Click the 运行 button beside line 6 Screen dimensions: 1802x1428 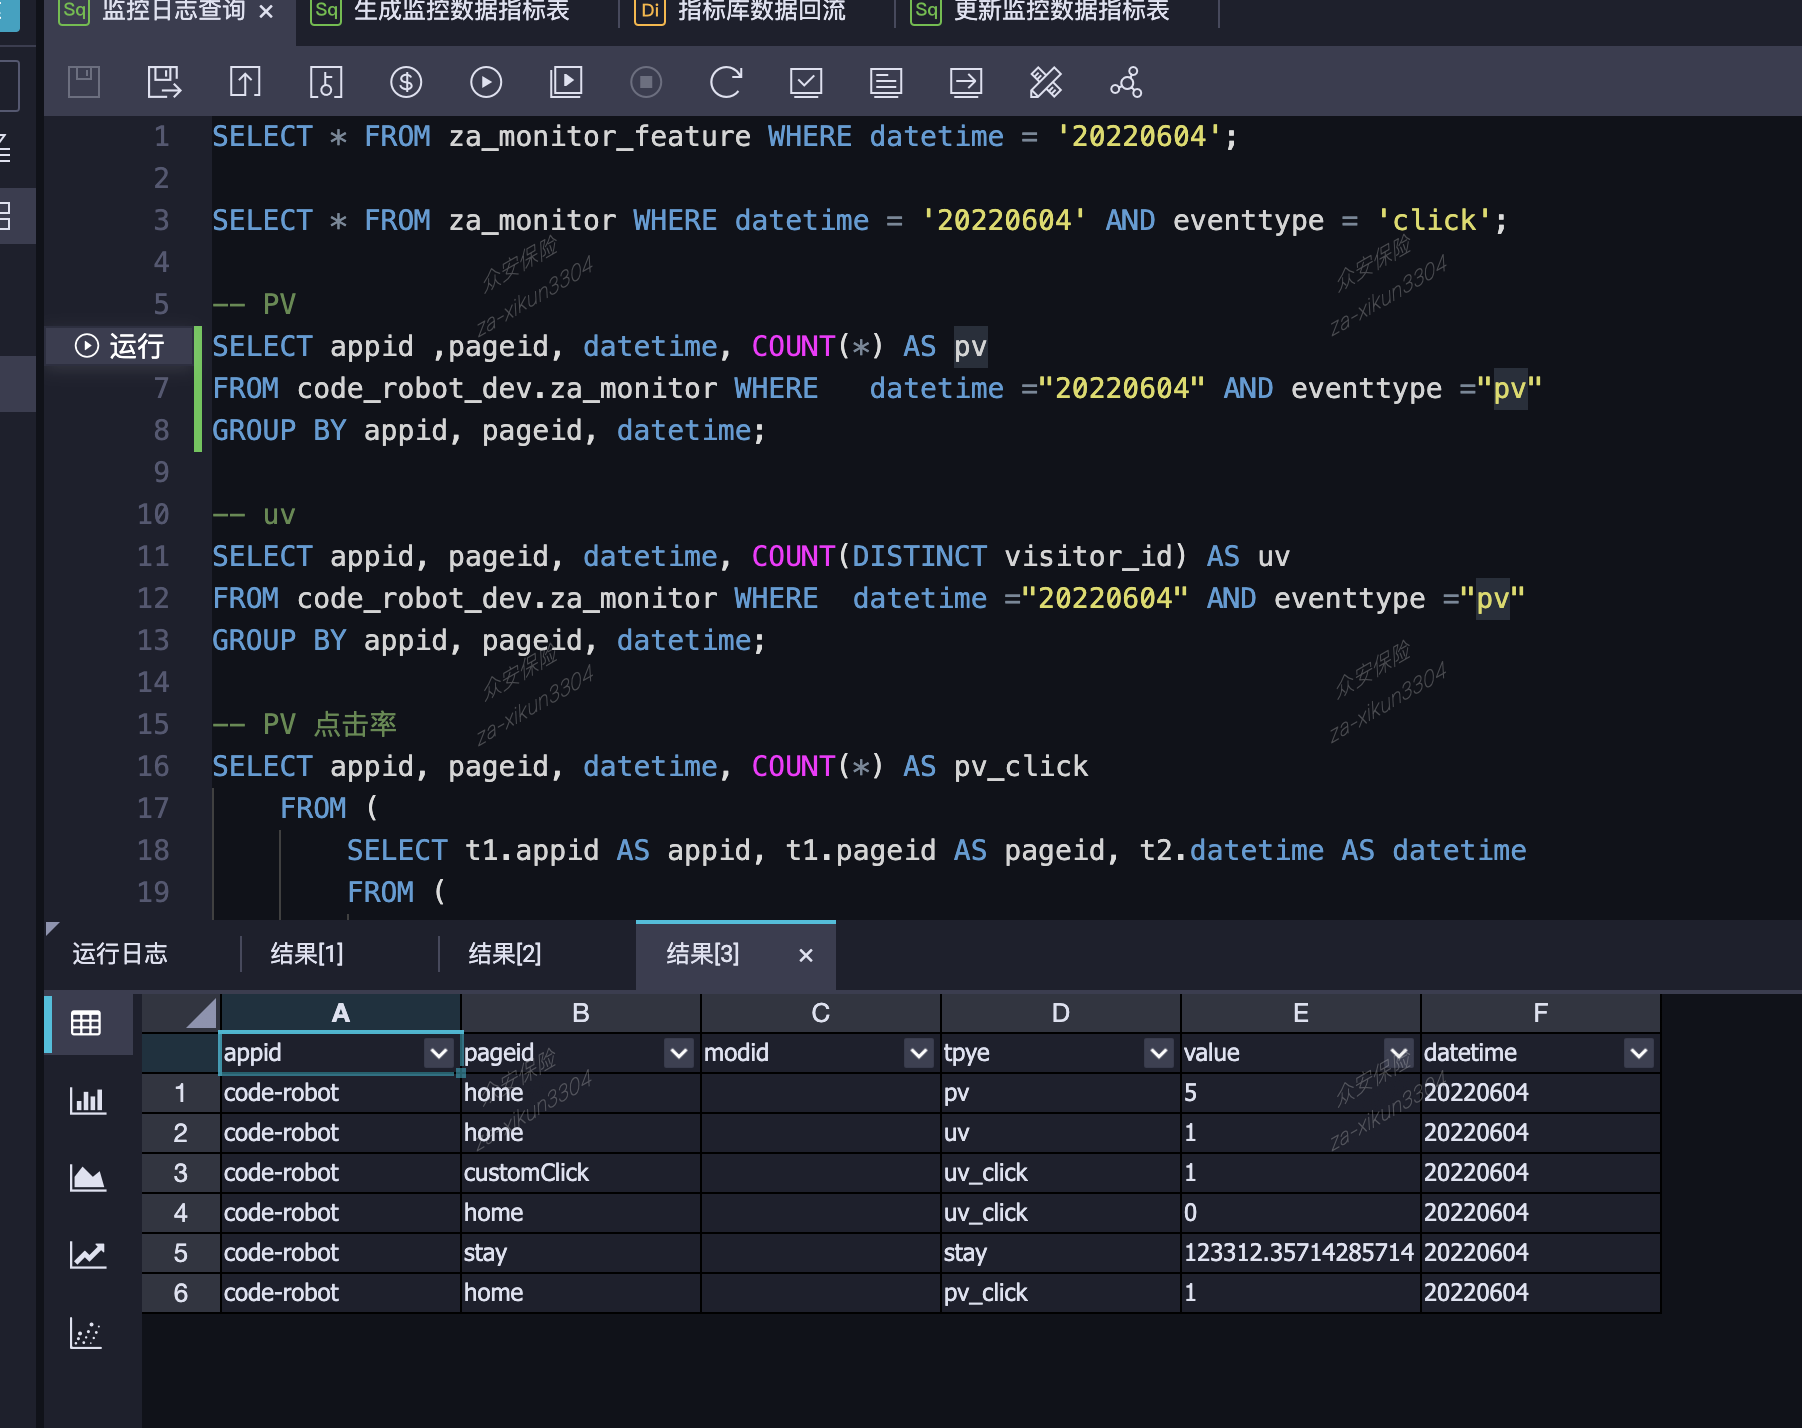click(x=120, y=346)
